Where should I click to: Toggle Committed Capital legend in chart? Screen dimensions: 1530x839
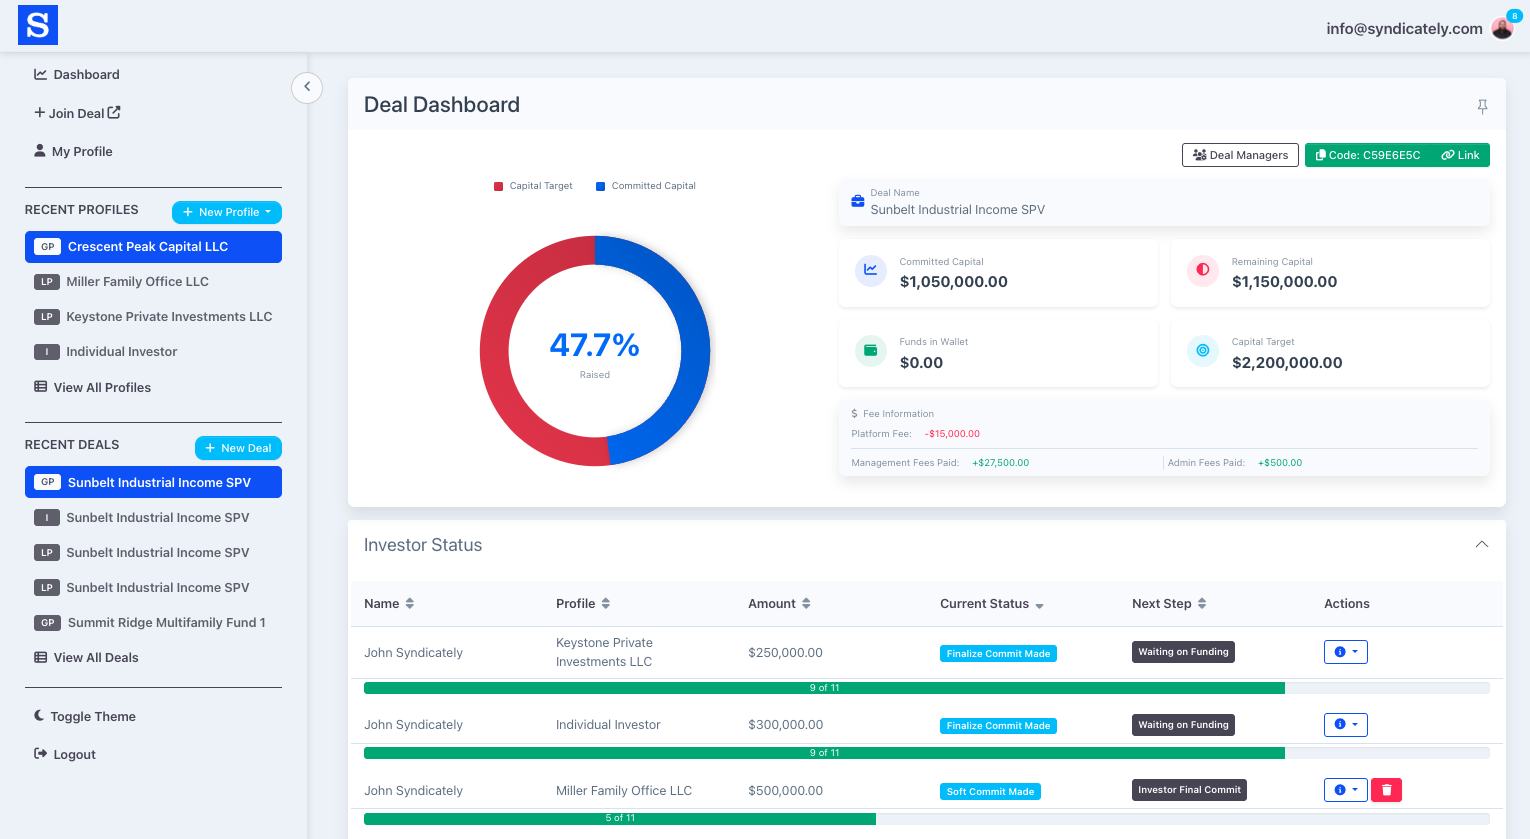click(x=645, y=186)
